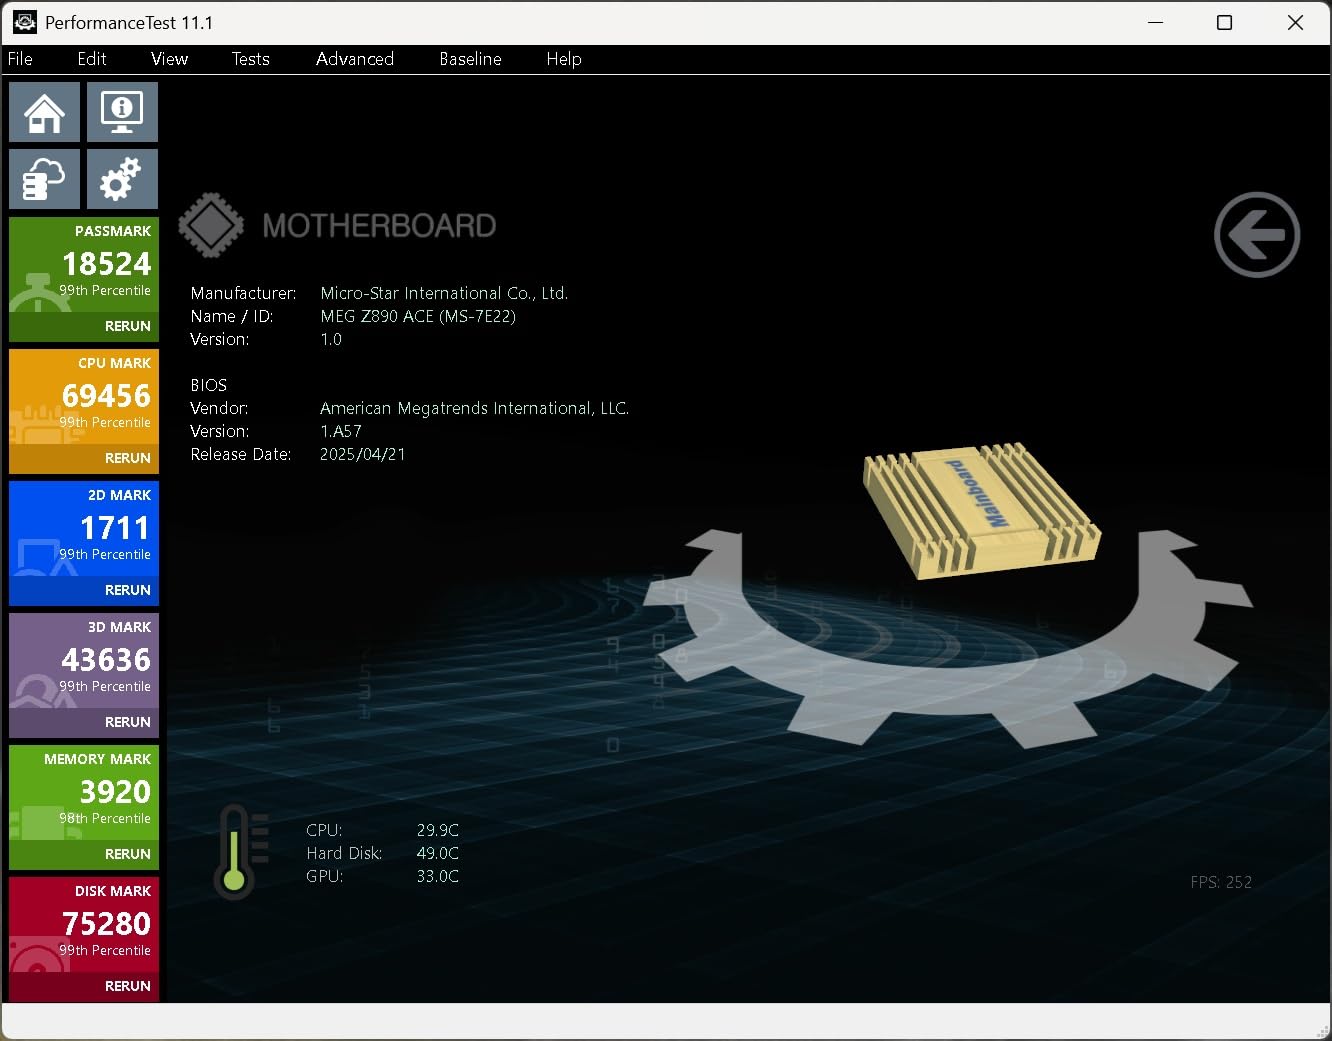Go to the Home screen icon
The image size is (1332, 1041).
point(44,112)
